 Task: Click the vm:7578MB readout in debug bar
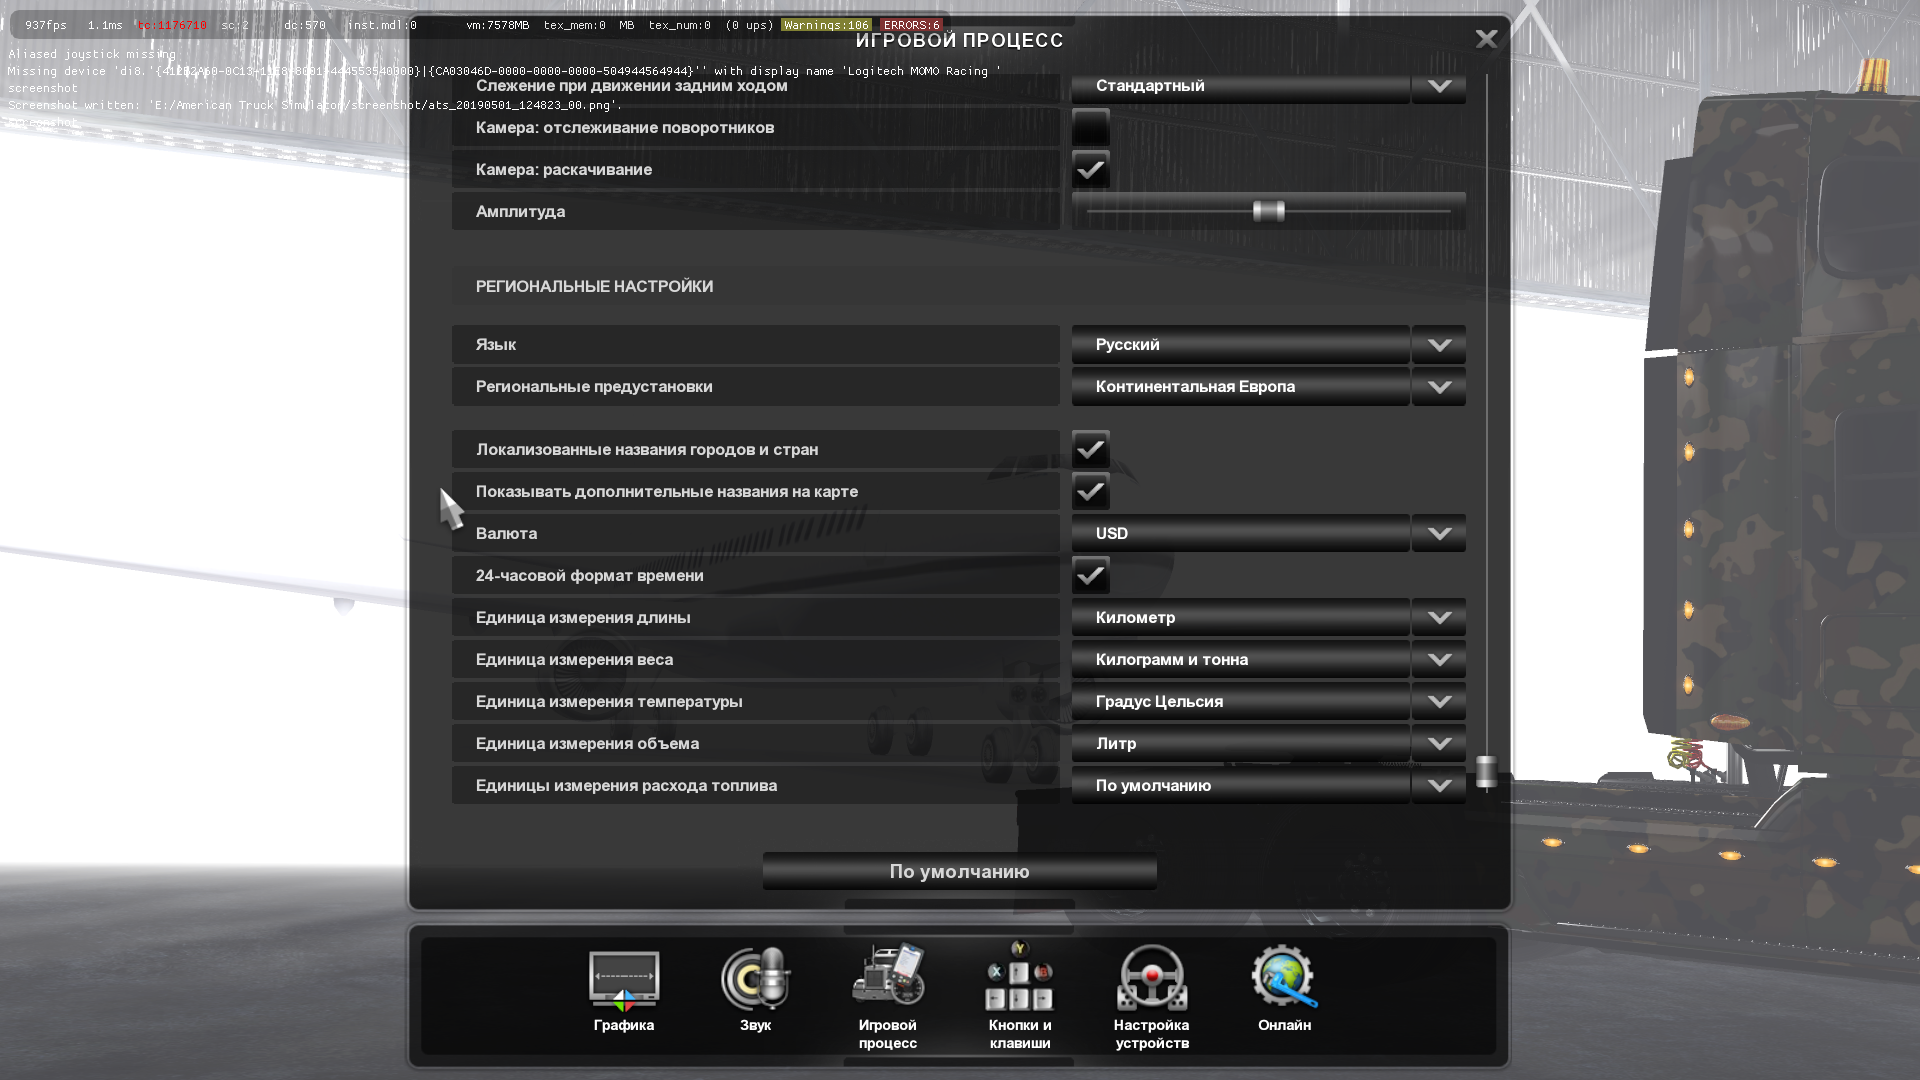[498, 25]
